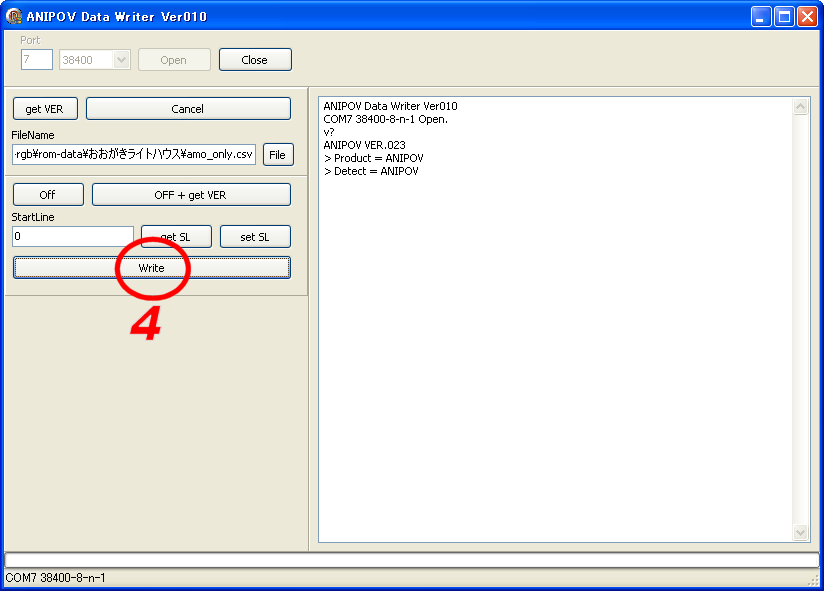Focus the StartLine value field
Screen dimensions: 824x591
pyautogui.click(x=73, y=236)
